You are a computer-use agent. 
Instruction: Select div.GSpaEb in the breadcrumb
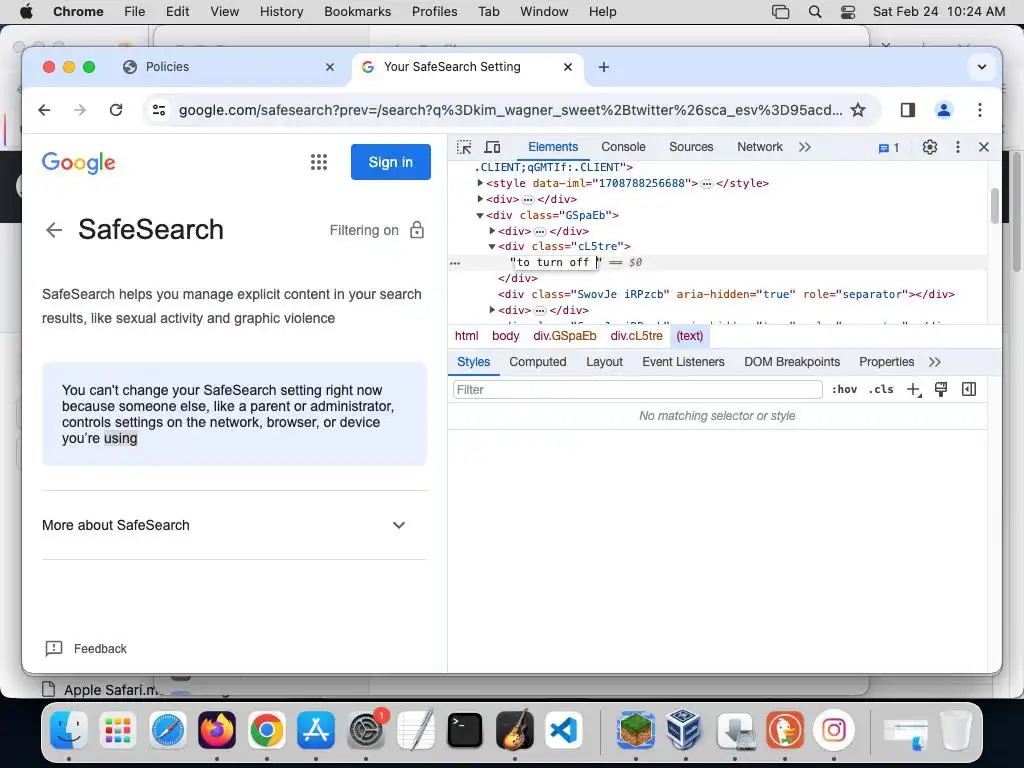point(564,336)
